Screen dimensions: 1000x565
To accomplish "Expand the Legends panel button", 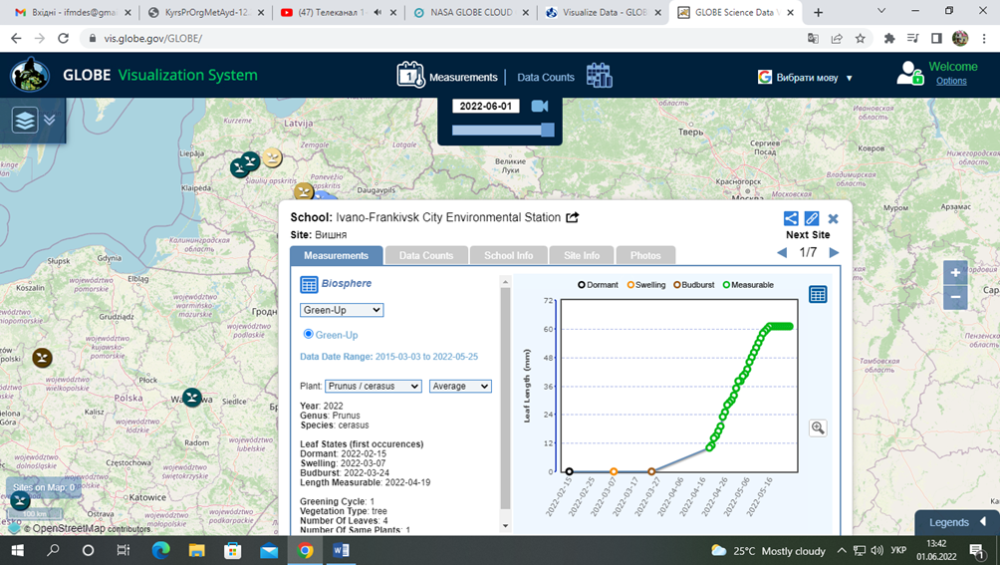I will (x=956, y=522).
